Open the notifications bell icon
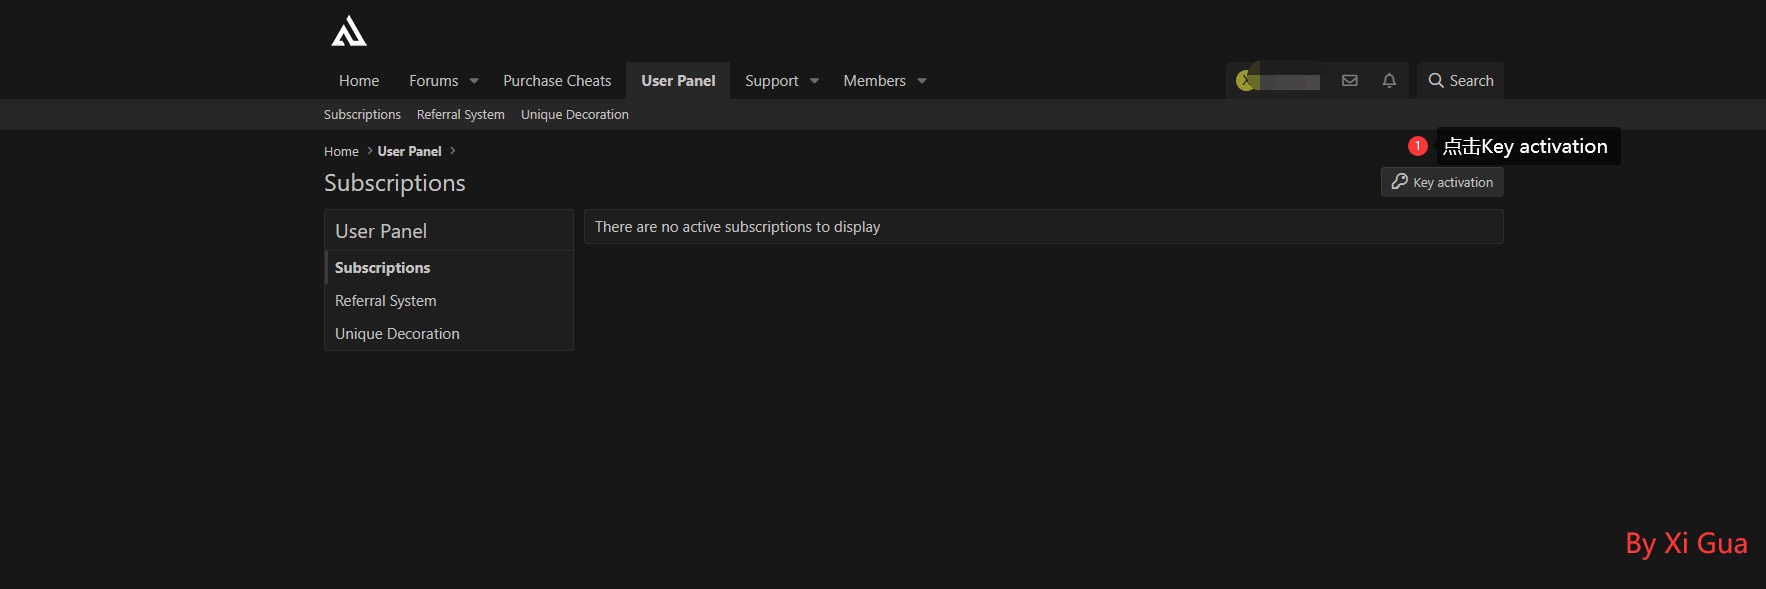The image size is (1766, 589). click(x=1389, y=81)
